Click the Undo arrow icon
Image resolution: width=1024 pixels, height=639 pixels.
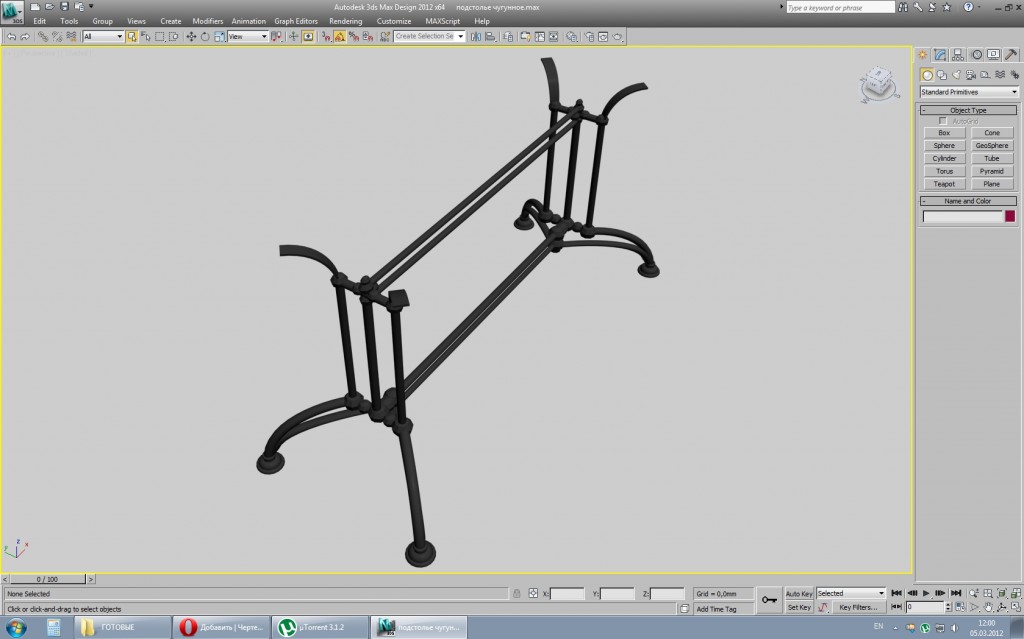[11, 37]
